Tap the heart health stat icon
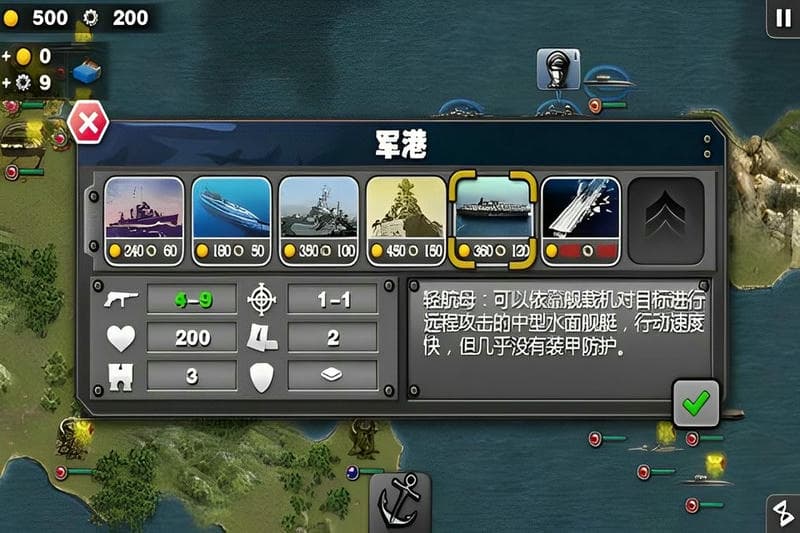 [121, 338]
